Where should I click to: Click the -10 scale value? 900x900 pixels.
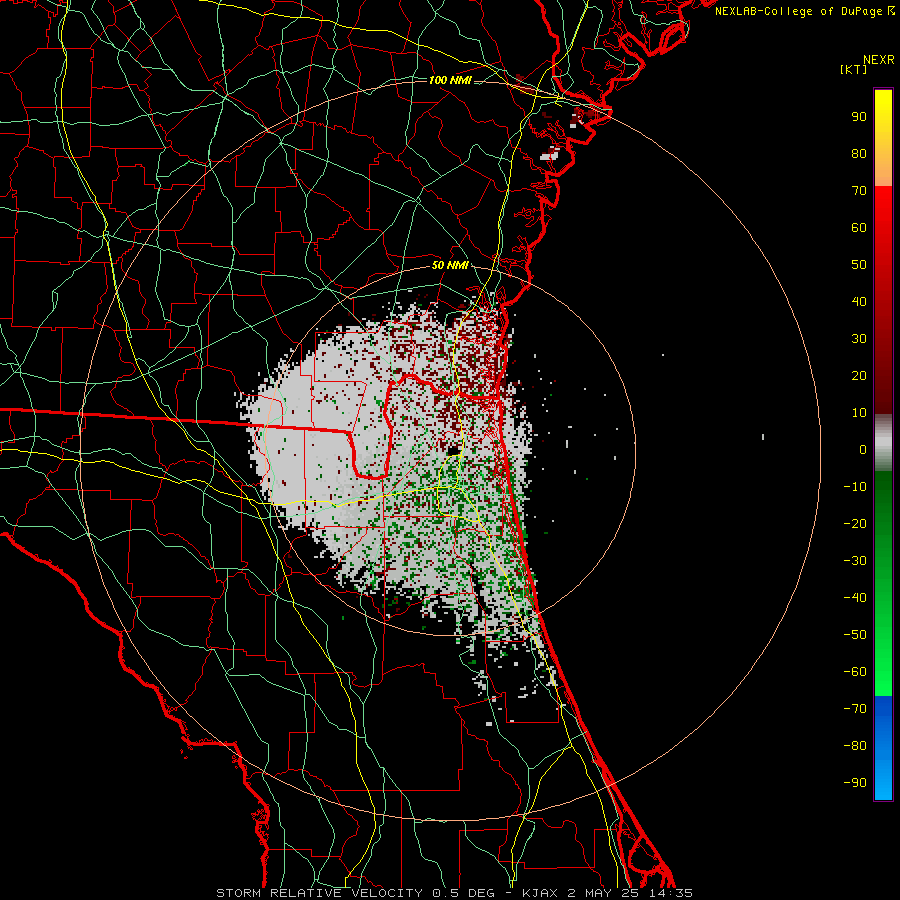tap(855, 487)
